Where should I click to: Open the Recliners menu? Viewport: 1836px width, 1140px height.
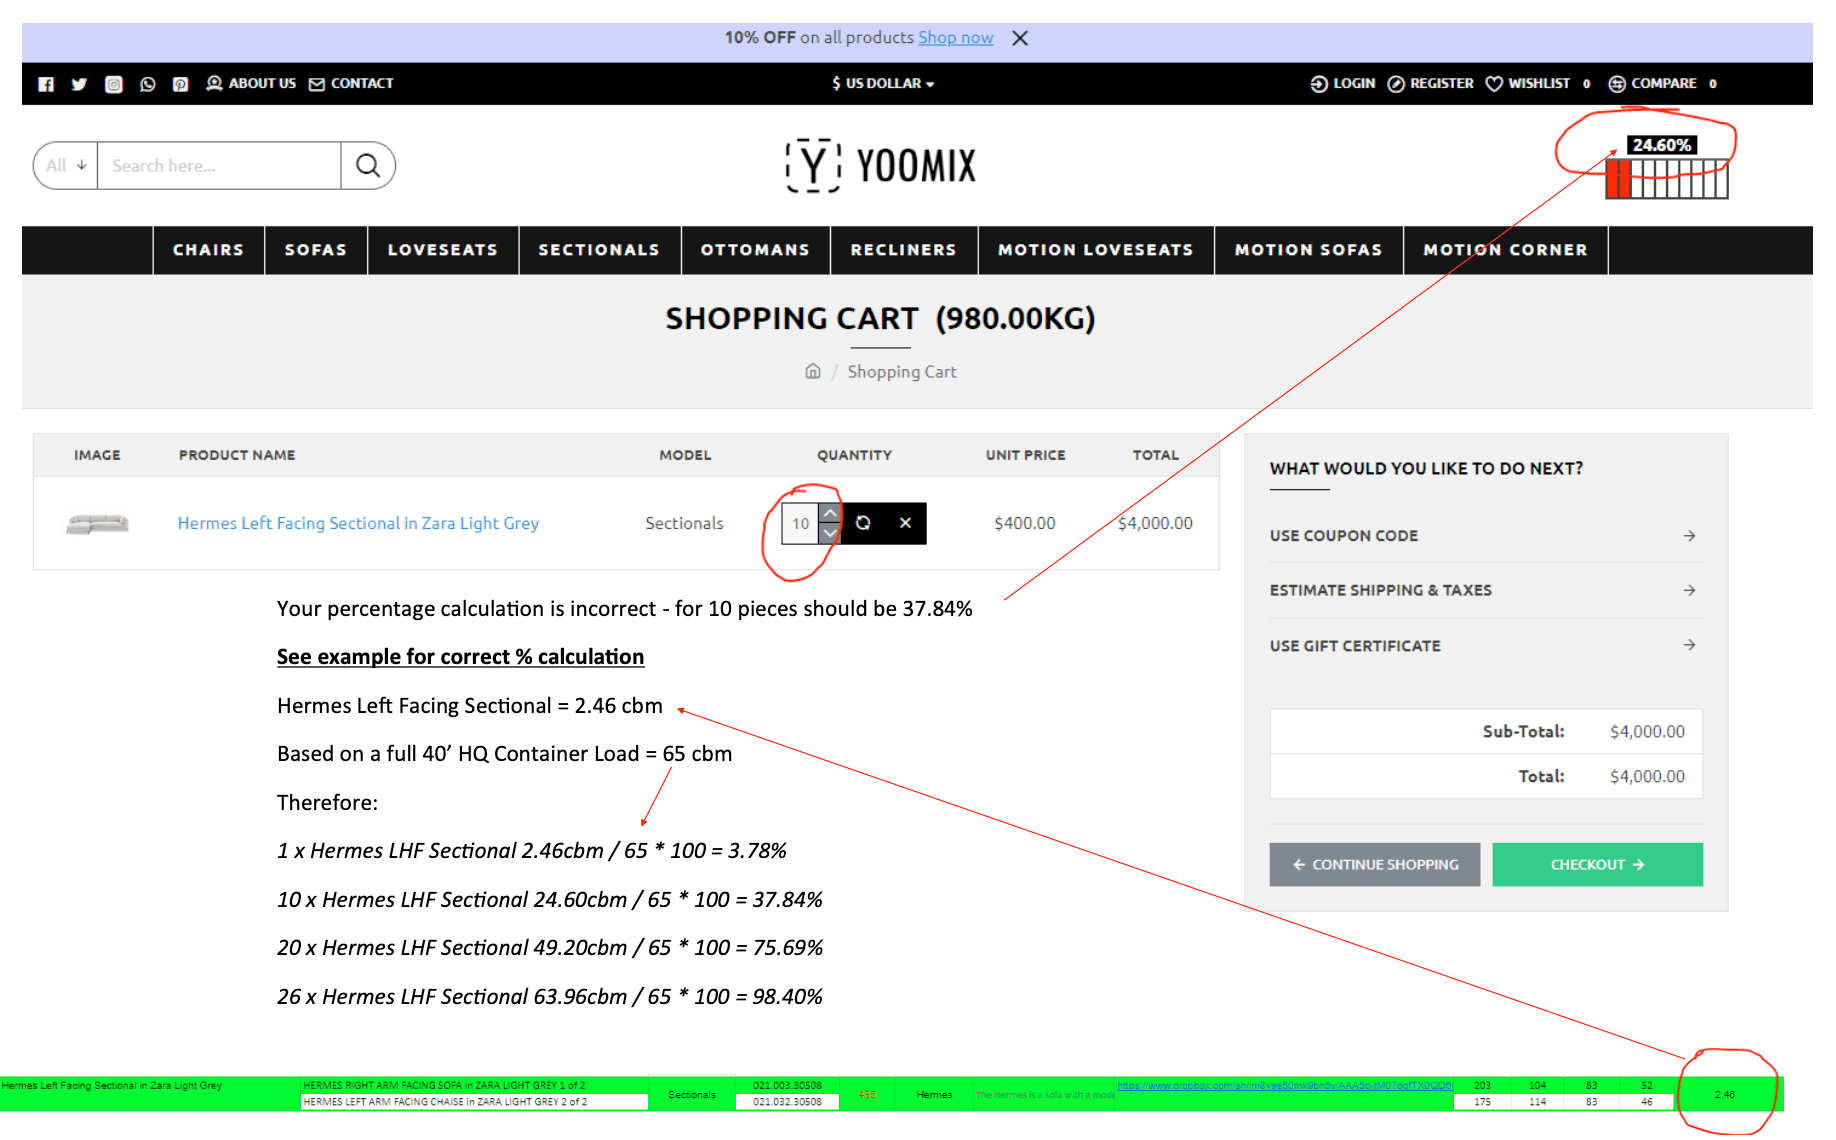pos(904,250)
